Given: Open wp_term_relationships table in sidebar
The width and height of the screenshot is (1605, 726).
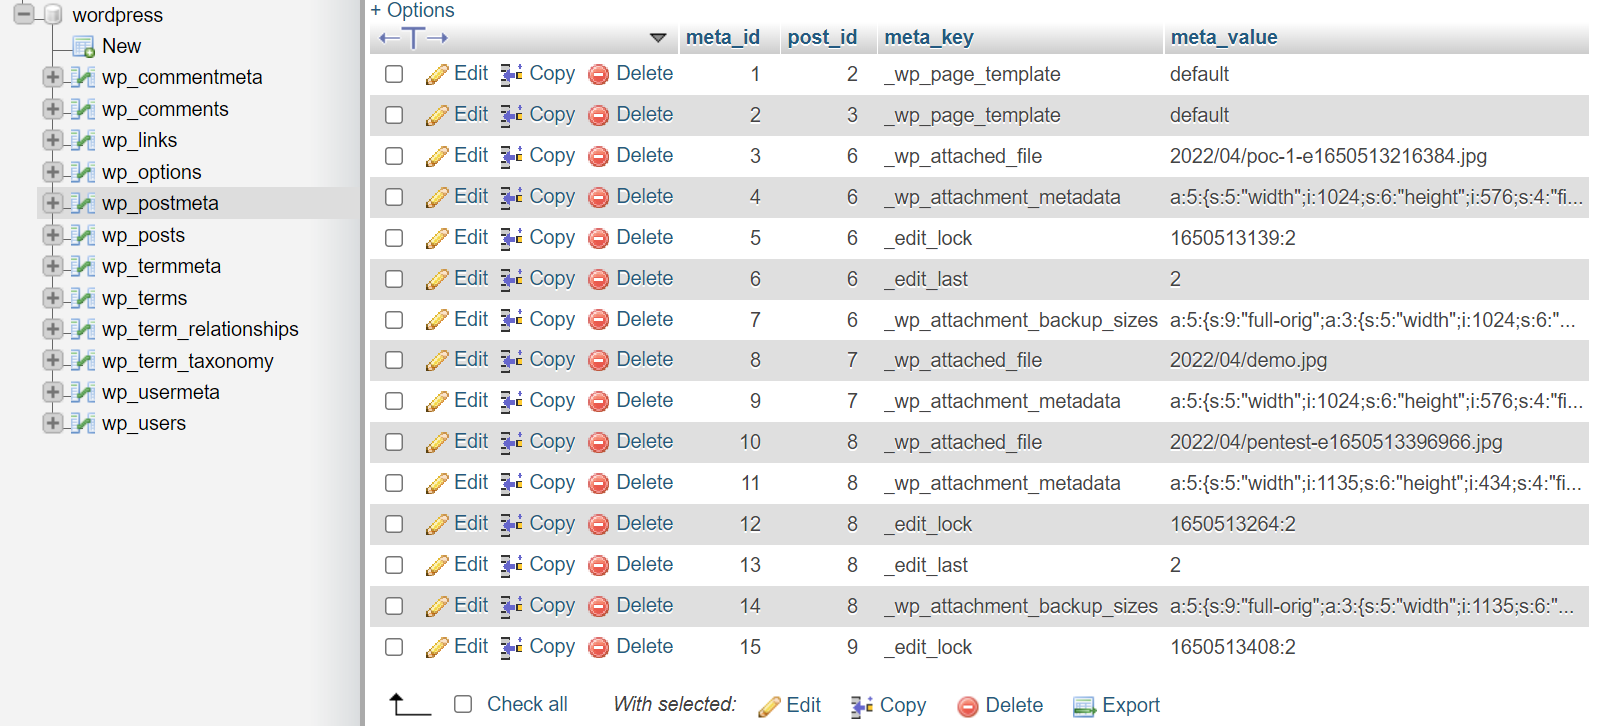Looking at the screenshot, I should [200, 329].
